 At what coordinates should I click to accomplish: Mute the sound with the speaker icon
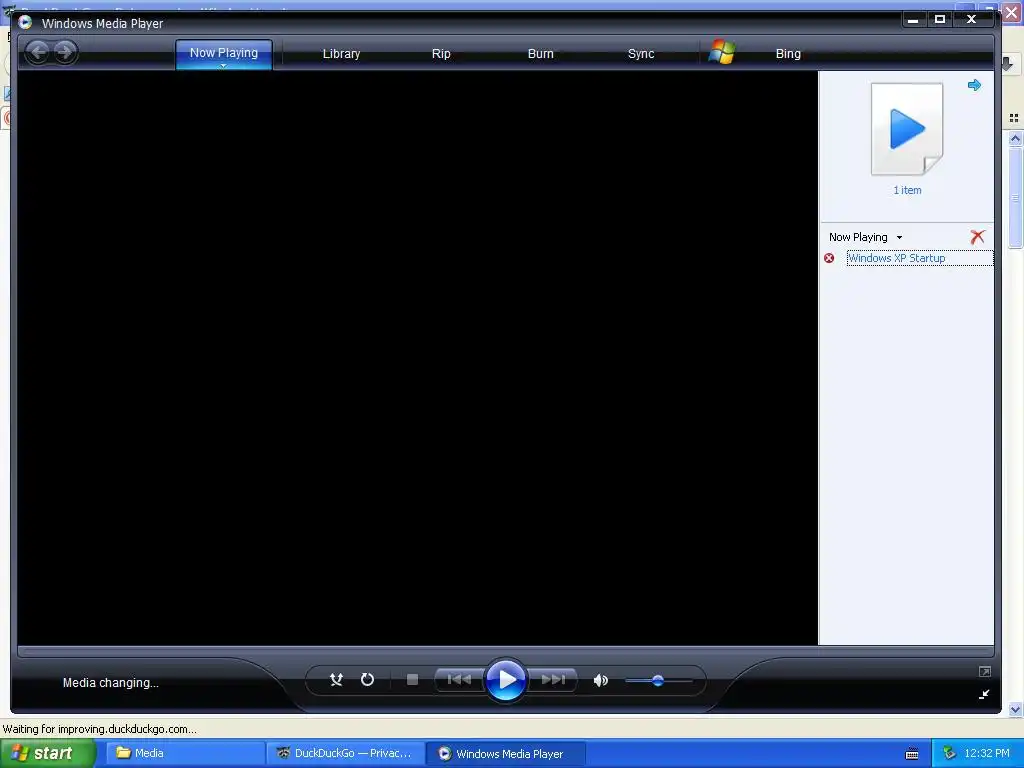point(600,680)
